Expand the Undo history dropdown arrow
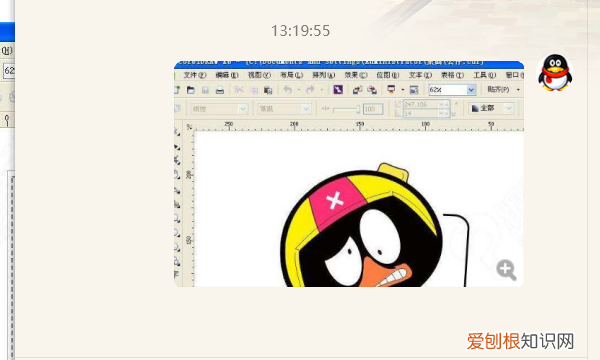Image resolution: width=600 pixels, height=360 pixels. pyautogui.click(x=299, y=90)
